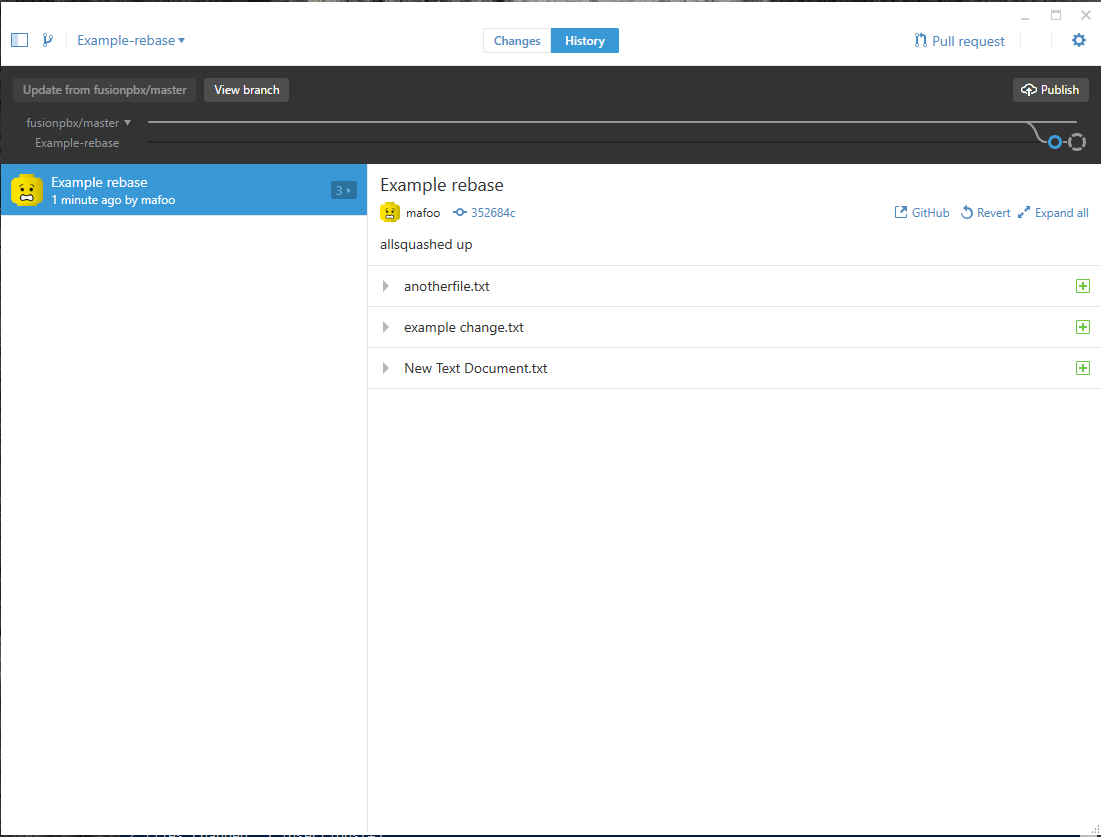Click the green plus icon for example change.txt

(1081, 327)
